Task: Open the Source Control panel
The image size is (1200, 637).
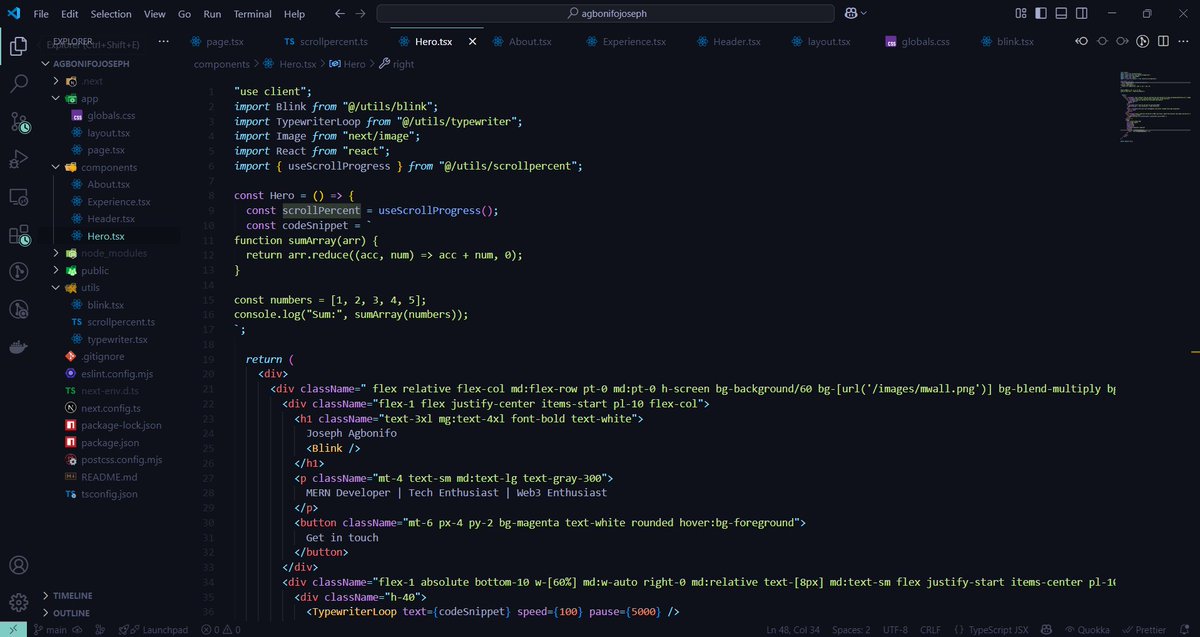Action: pos(18,123)
